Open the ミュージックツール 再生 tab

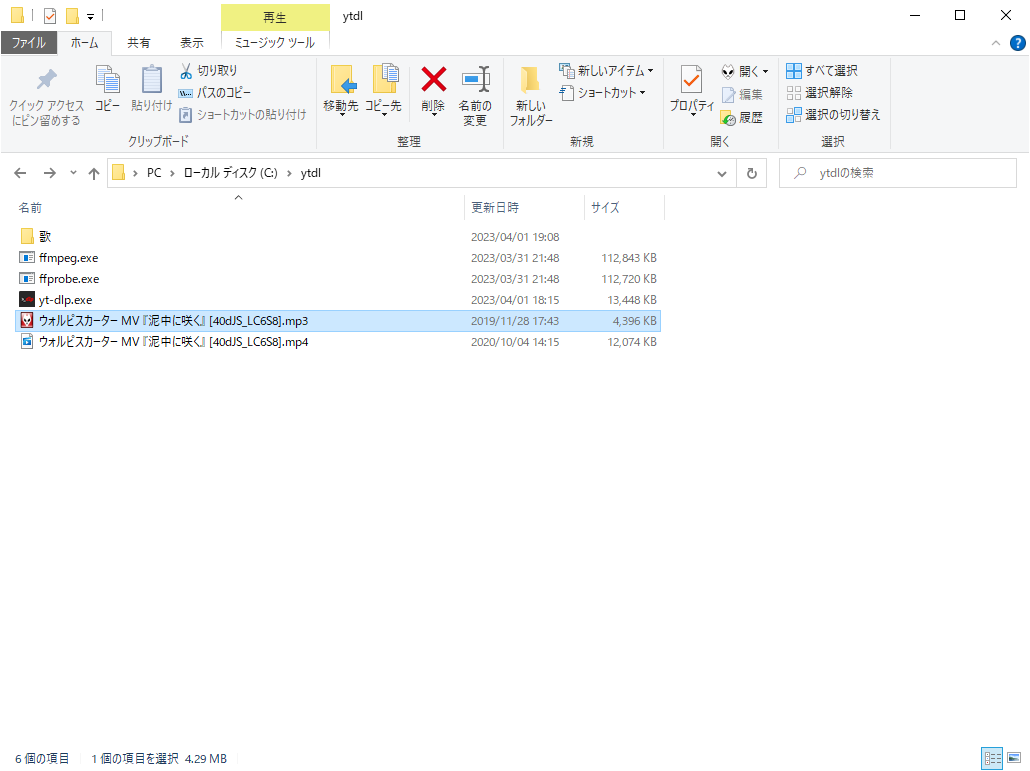(x=275, y=16)
